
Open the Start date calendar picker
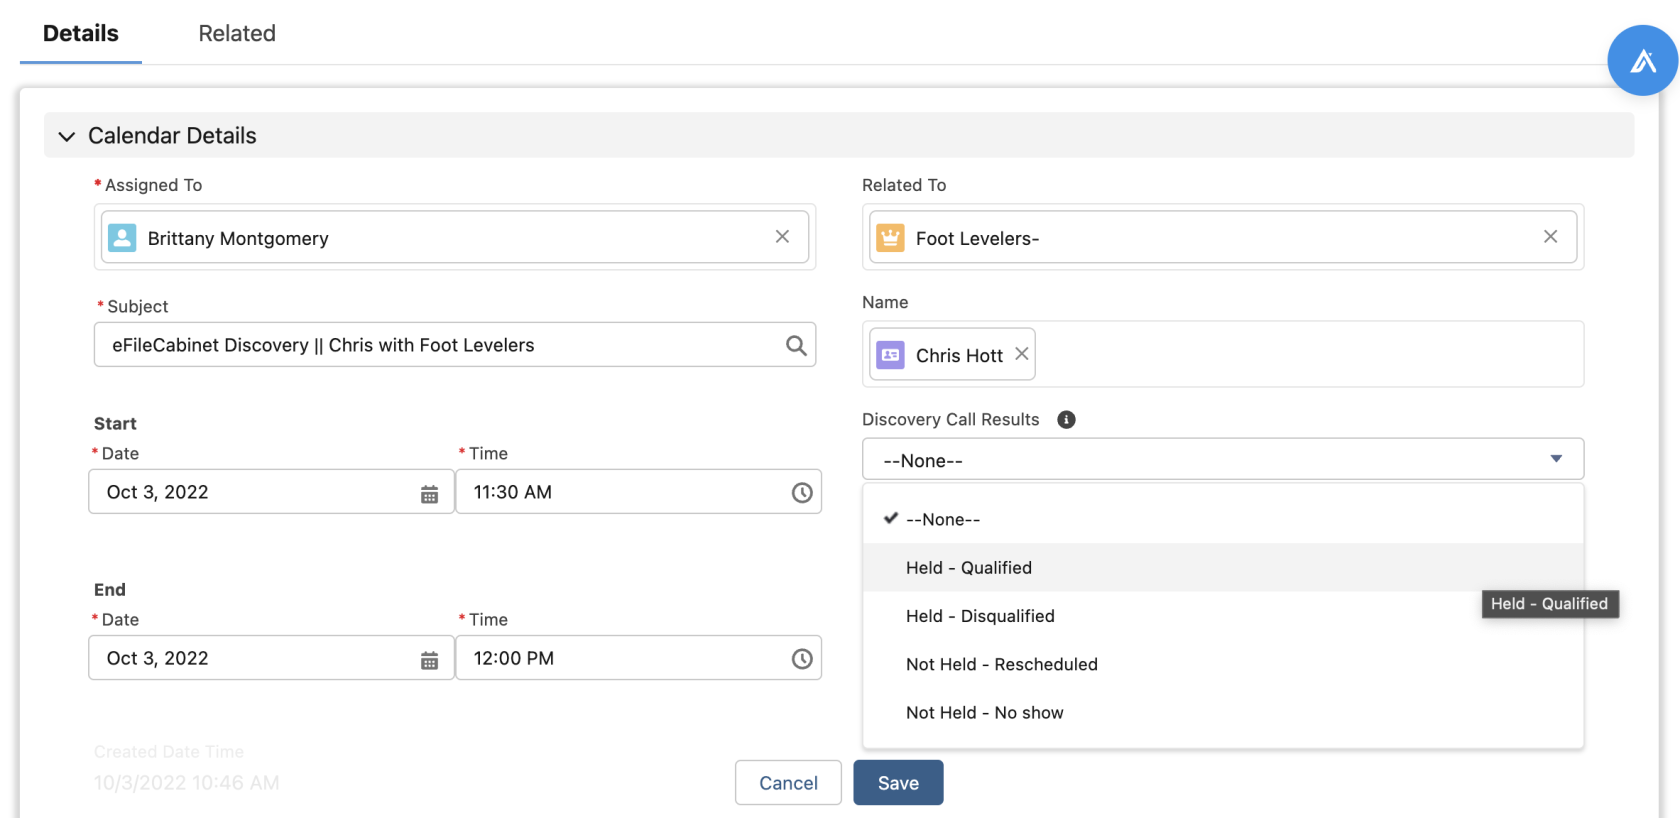(x=429, y=493)
